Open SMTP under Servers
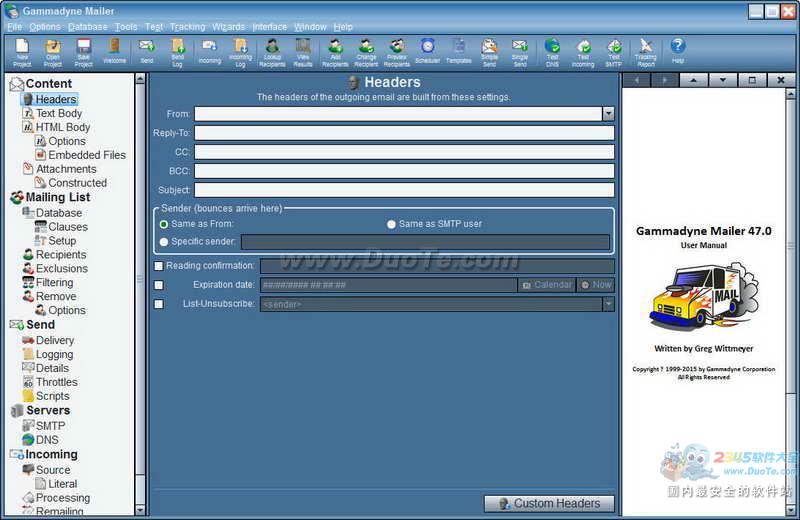The image size is (800, 520). tap(50, 426)
